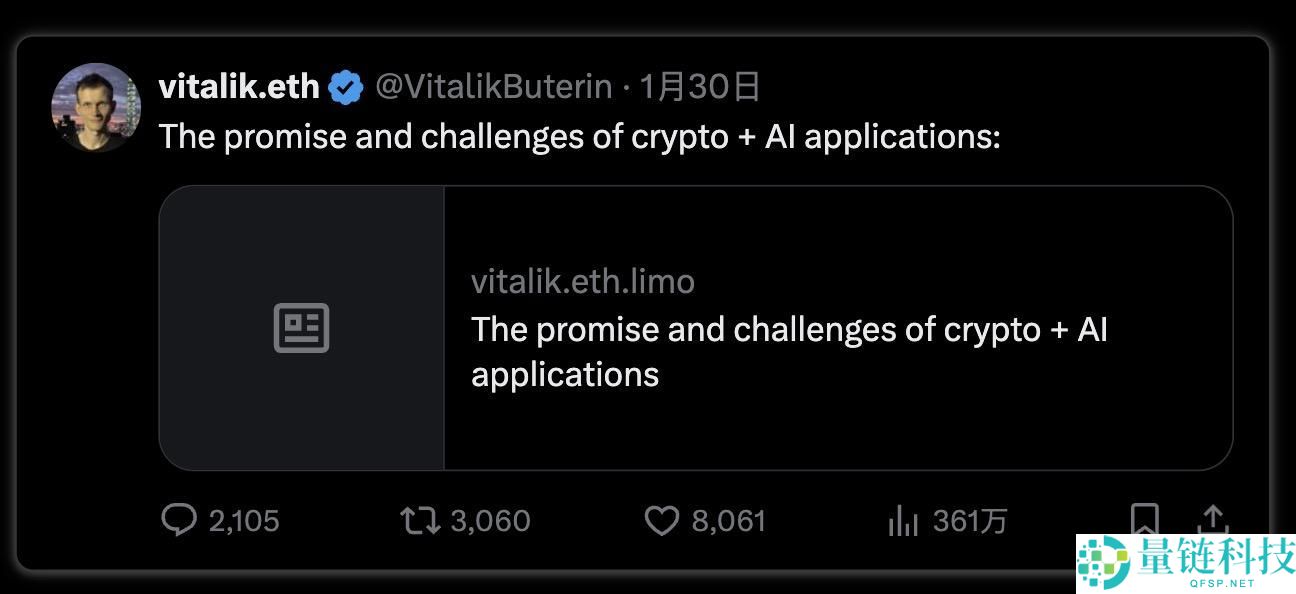Open the link card article title
Viewport: 1296px width, 594px height.
tap(789, 351)
